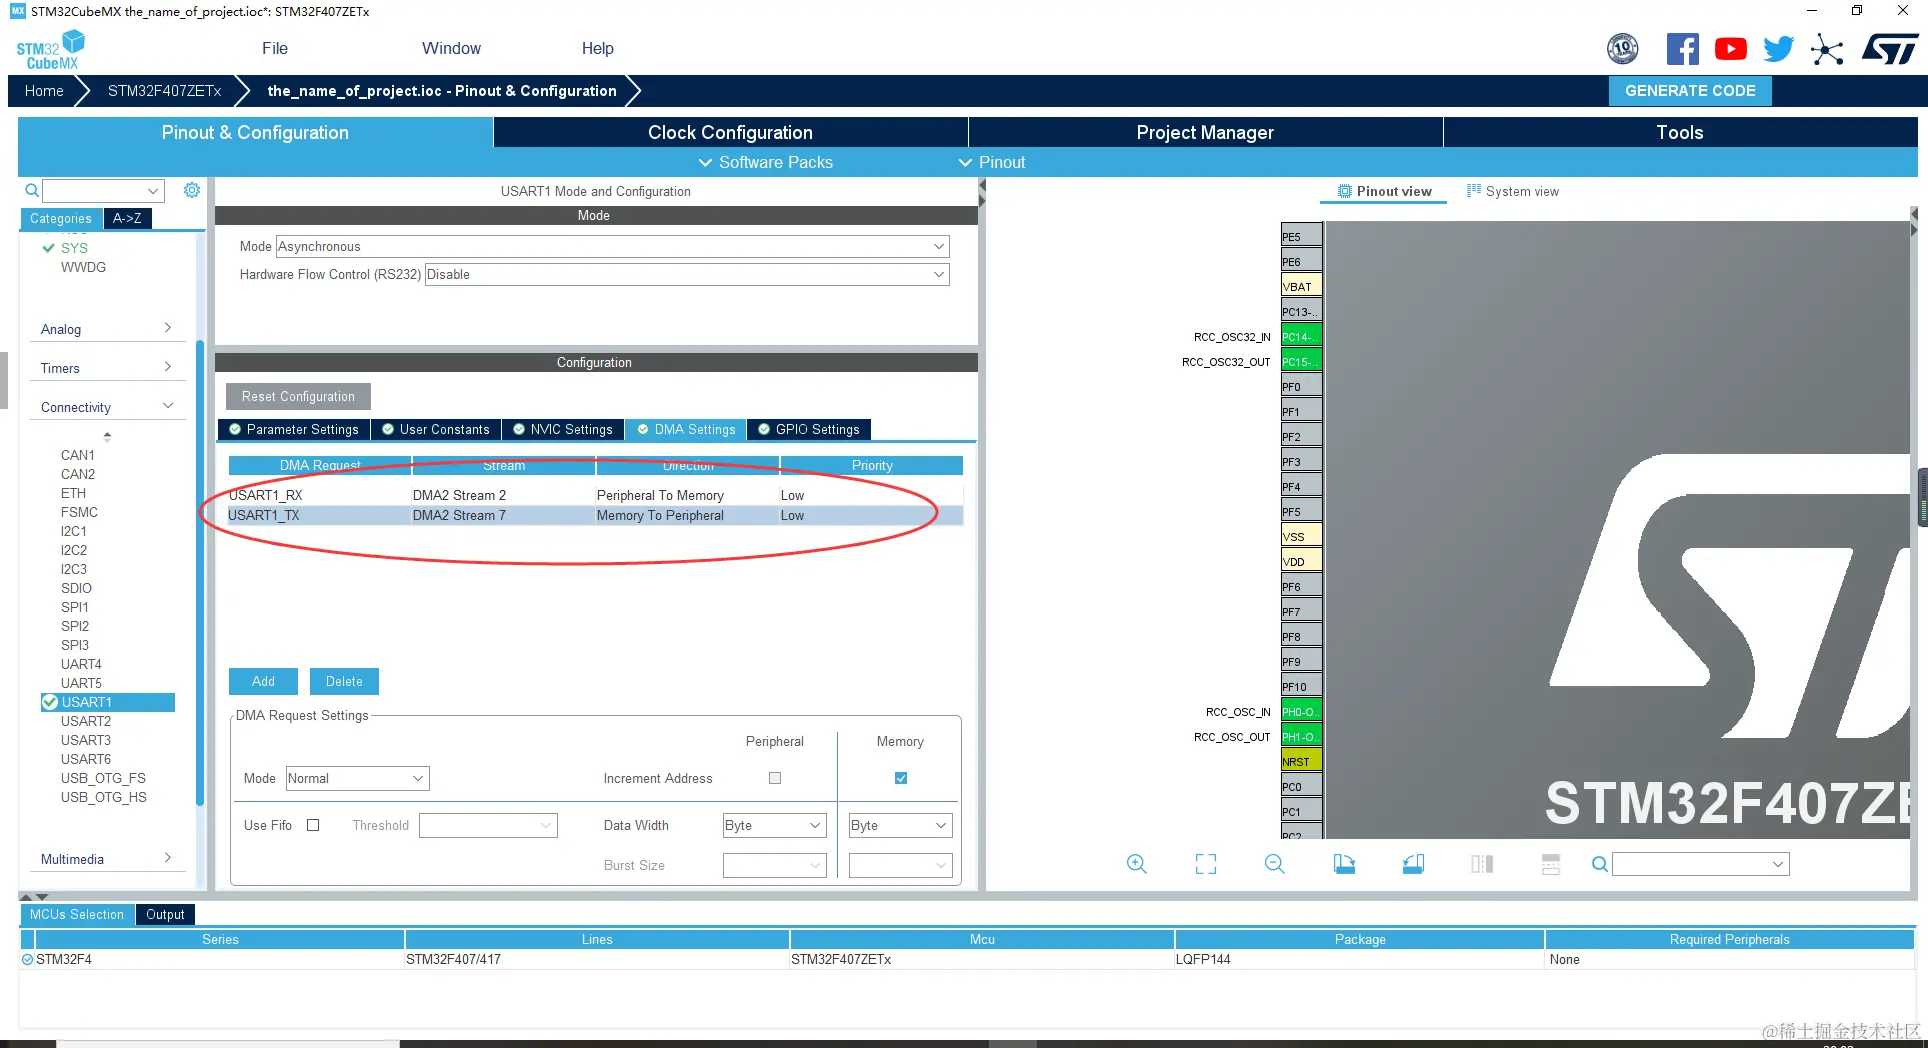Click the pin search magnifier icon
Image resolution: width=1928 pixels, height=1048 pixels.
click(1600, 864)
